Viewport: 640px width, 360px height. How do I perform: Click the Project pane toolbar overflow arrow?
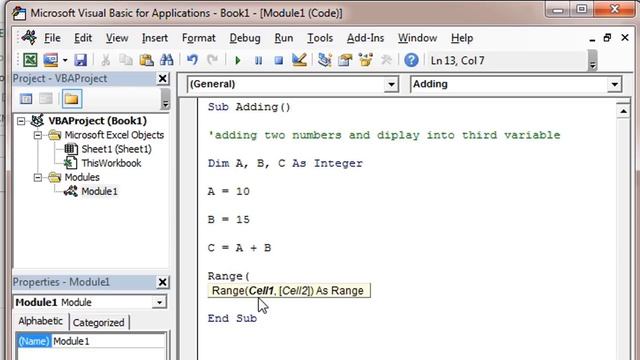[x=165, y=100]
